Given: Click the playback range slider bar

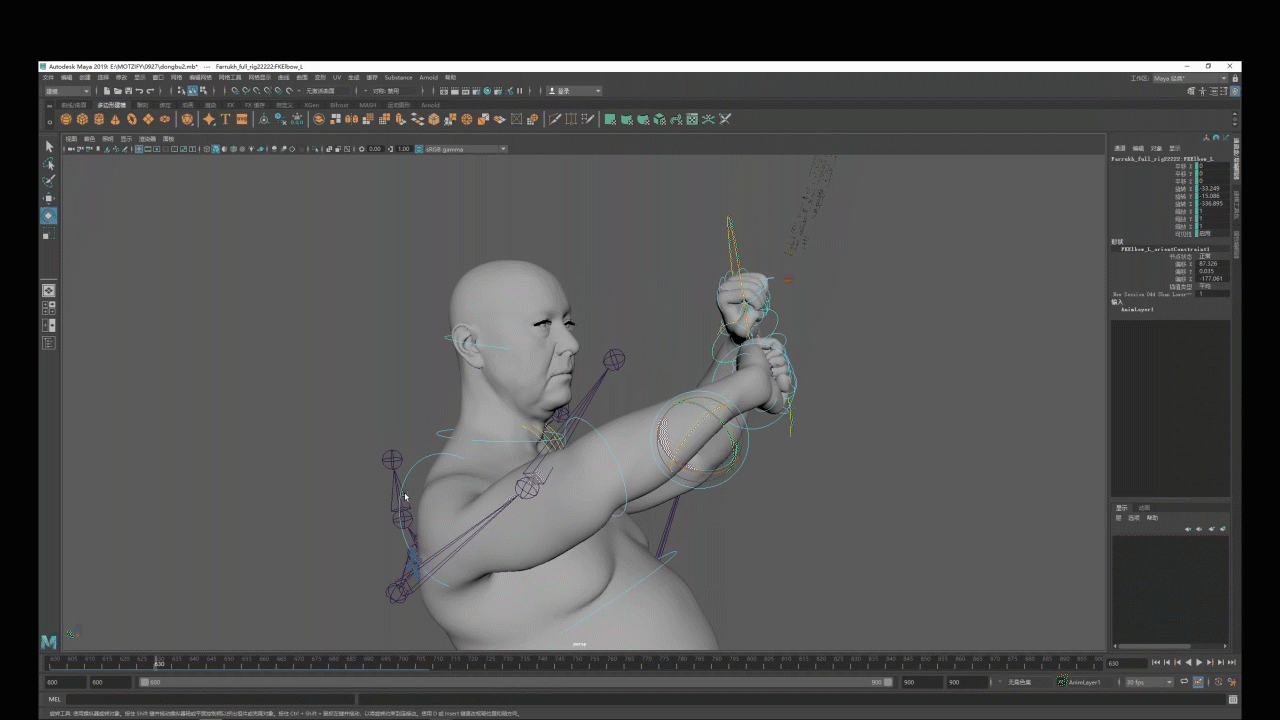Looking at the screenshot, I should [516, 682].
